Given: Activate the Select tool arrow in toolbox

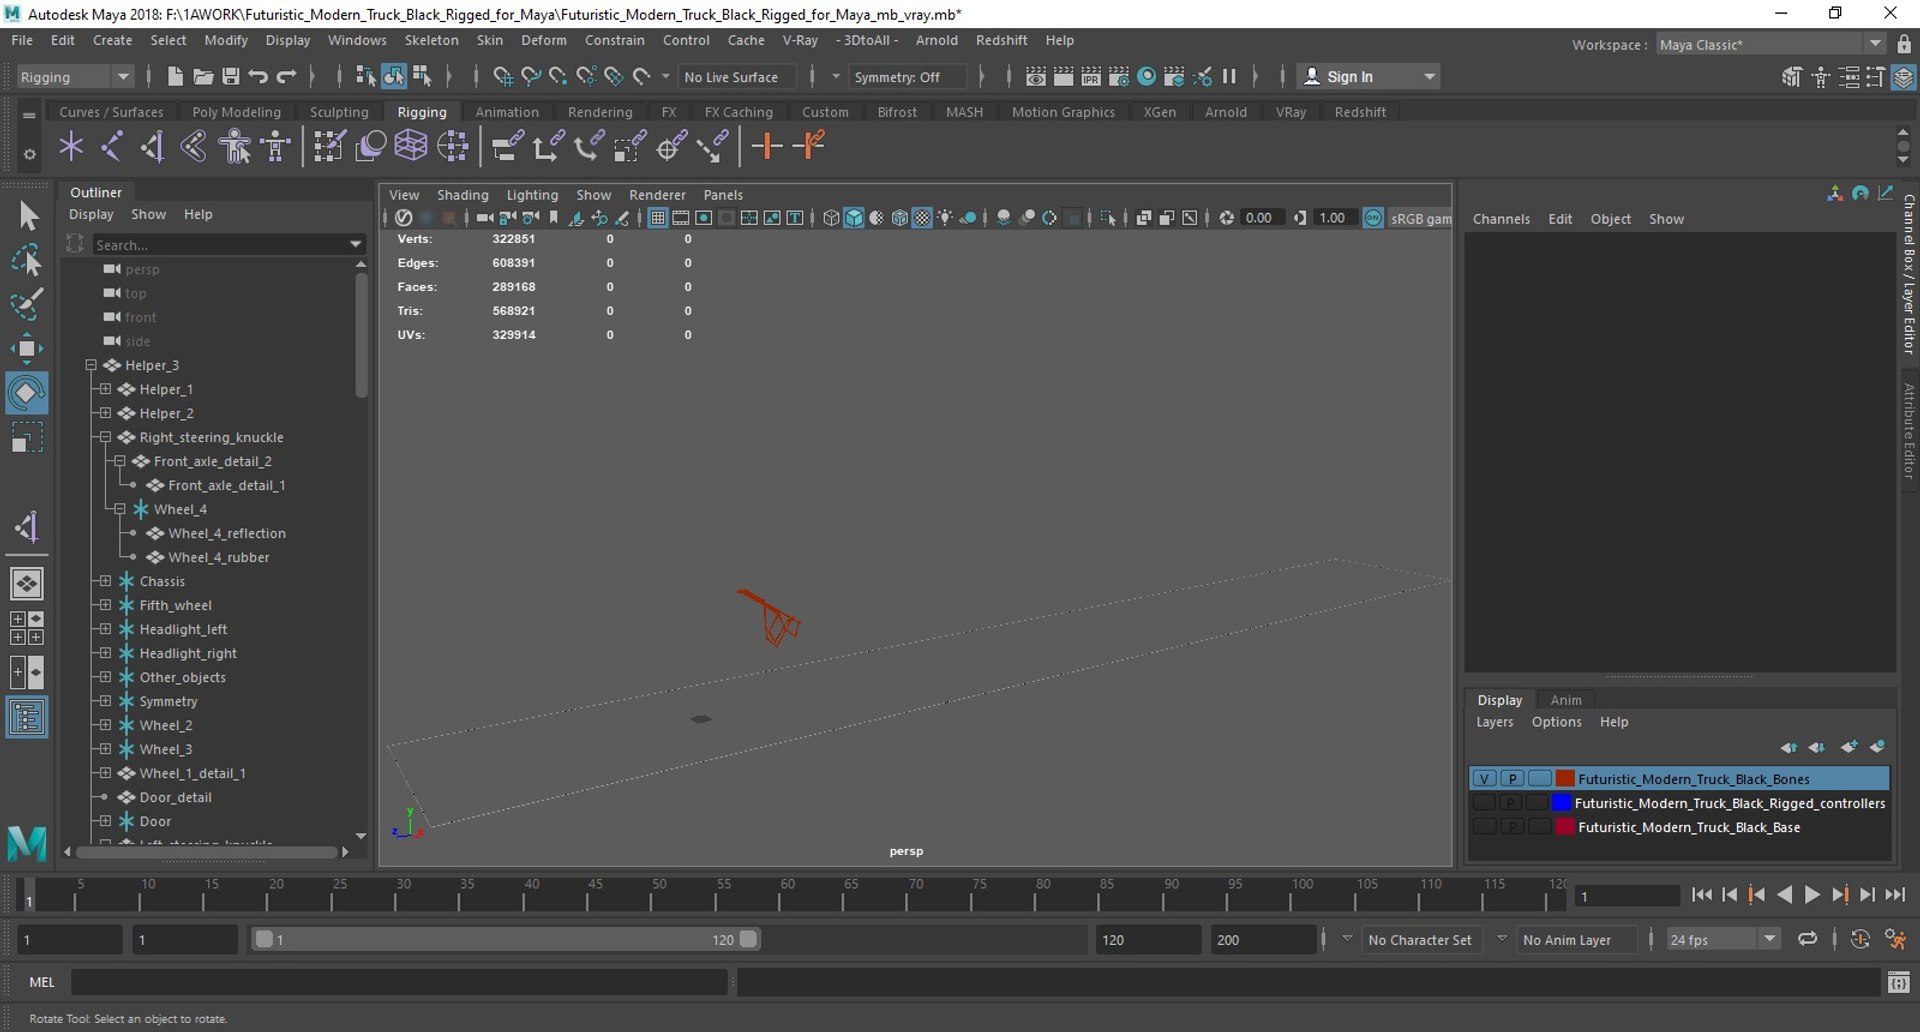Looking at the screenshot, I should click(27, 216).
